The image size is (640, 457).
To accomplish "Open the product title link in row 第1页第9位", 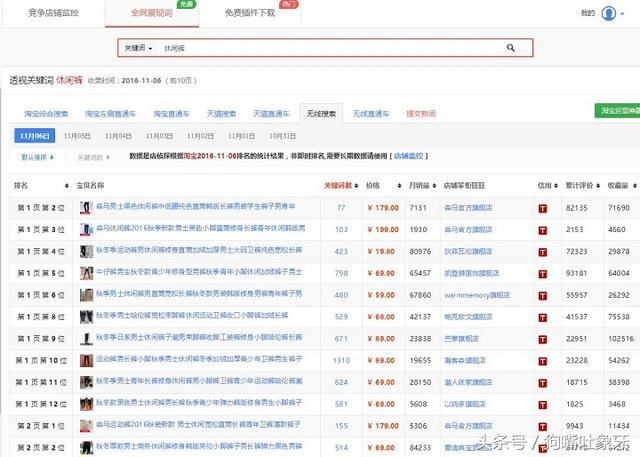I will tap(199, 337).
